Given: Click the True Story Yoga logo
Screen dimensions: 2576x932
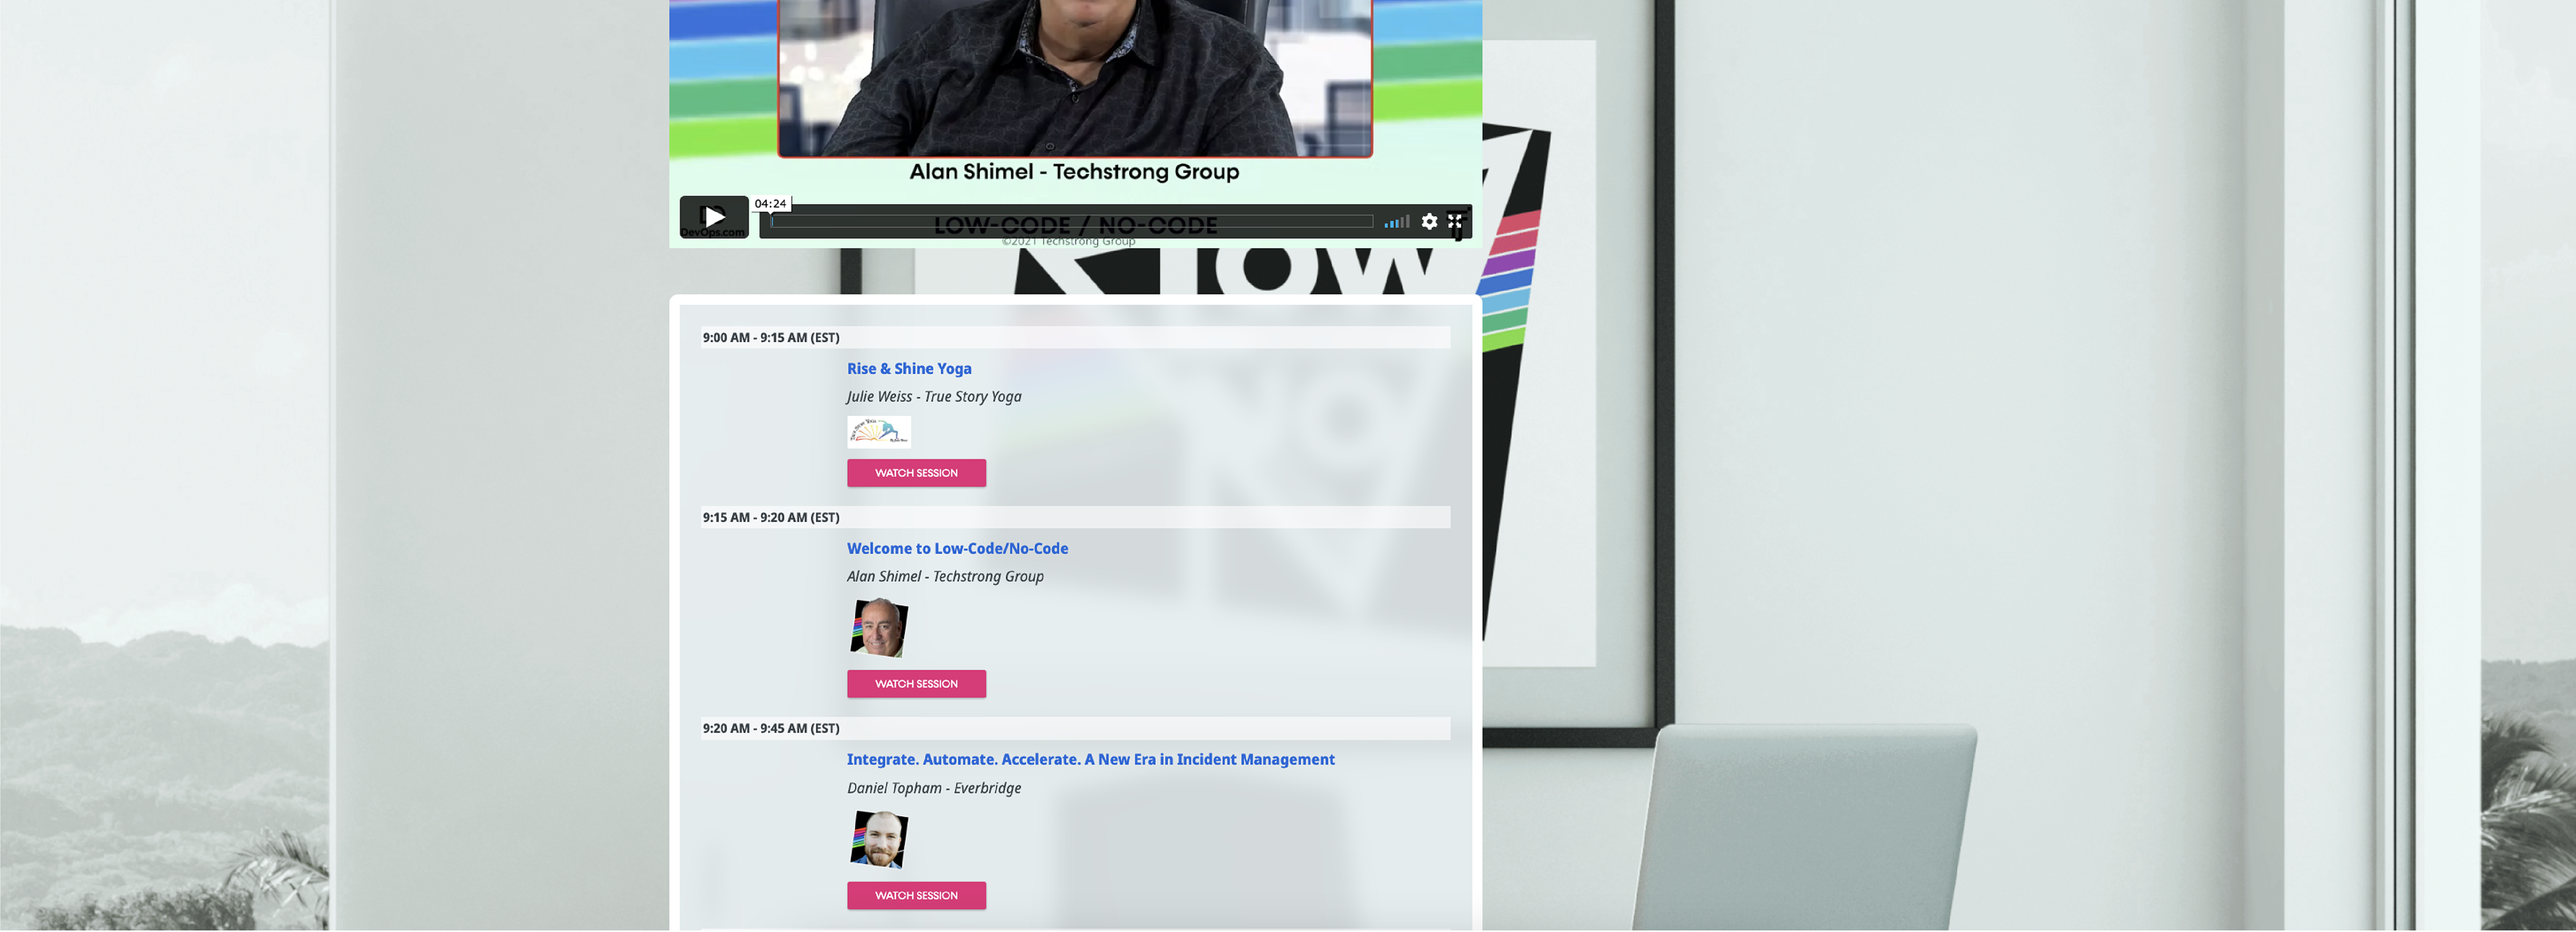Looking at the screenshot, I should coord(879,432).
